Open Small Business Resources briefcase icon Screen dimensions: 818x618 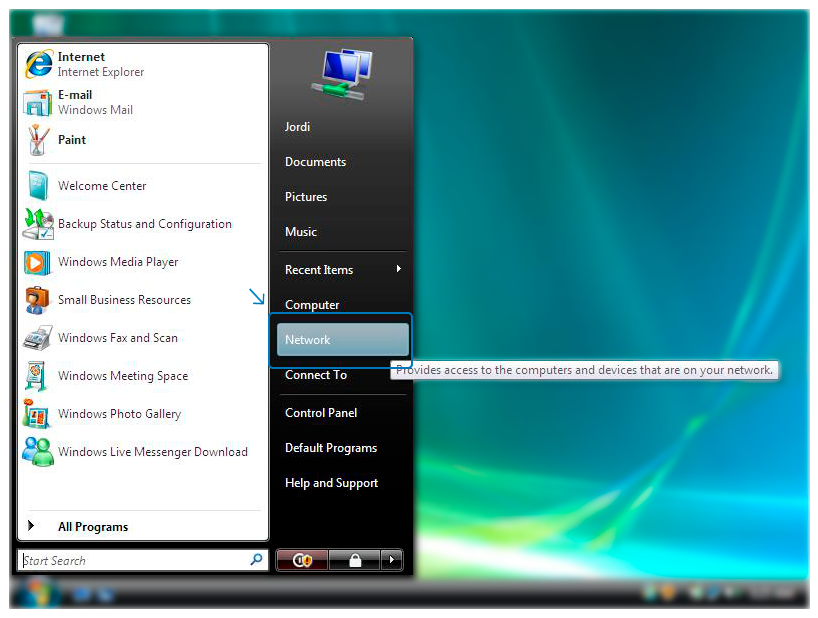point(38,300)
